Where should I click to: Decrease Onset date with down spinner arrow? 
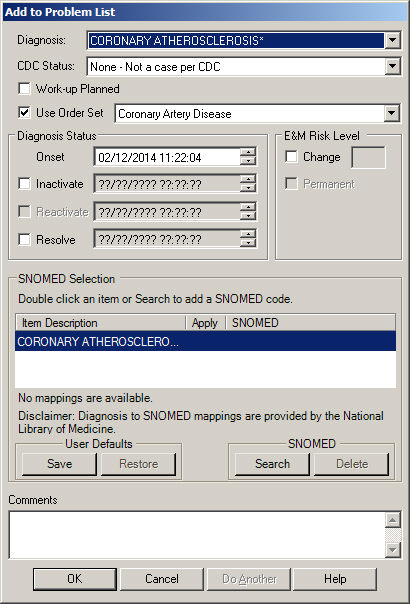click(x=248, y=161)
